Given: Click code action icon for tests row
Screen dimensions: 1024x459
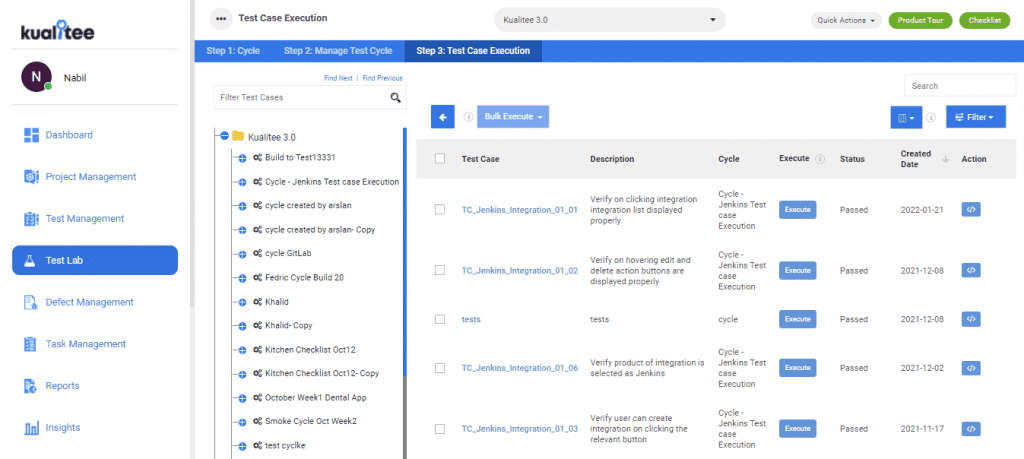Looking at the screenshot, I should click(x=971, y=319).
